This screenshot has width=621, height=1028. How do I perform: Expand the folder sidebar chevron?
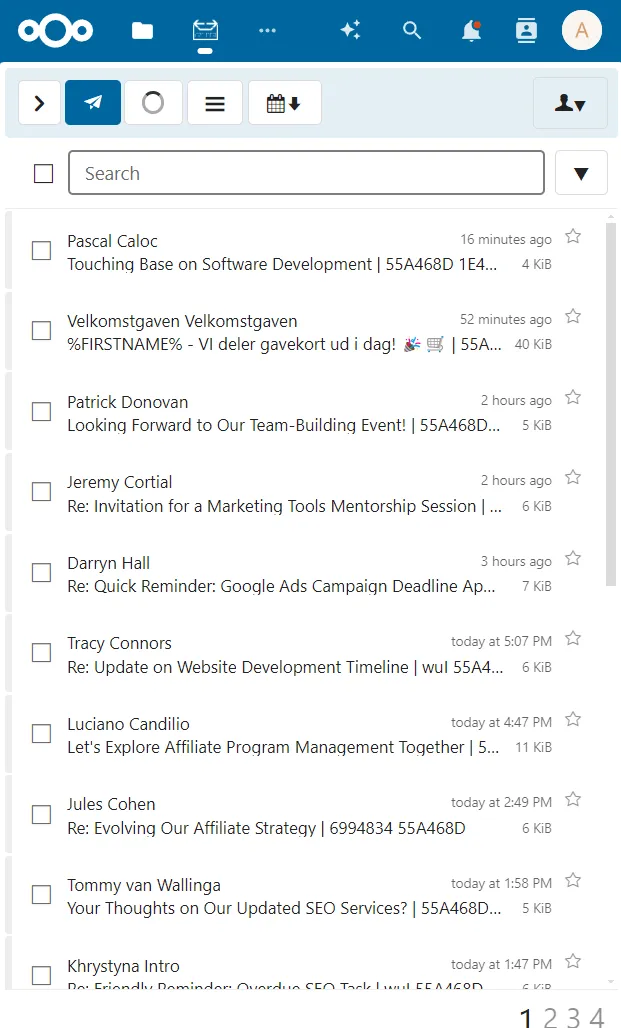coord(39,102)
